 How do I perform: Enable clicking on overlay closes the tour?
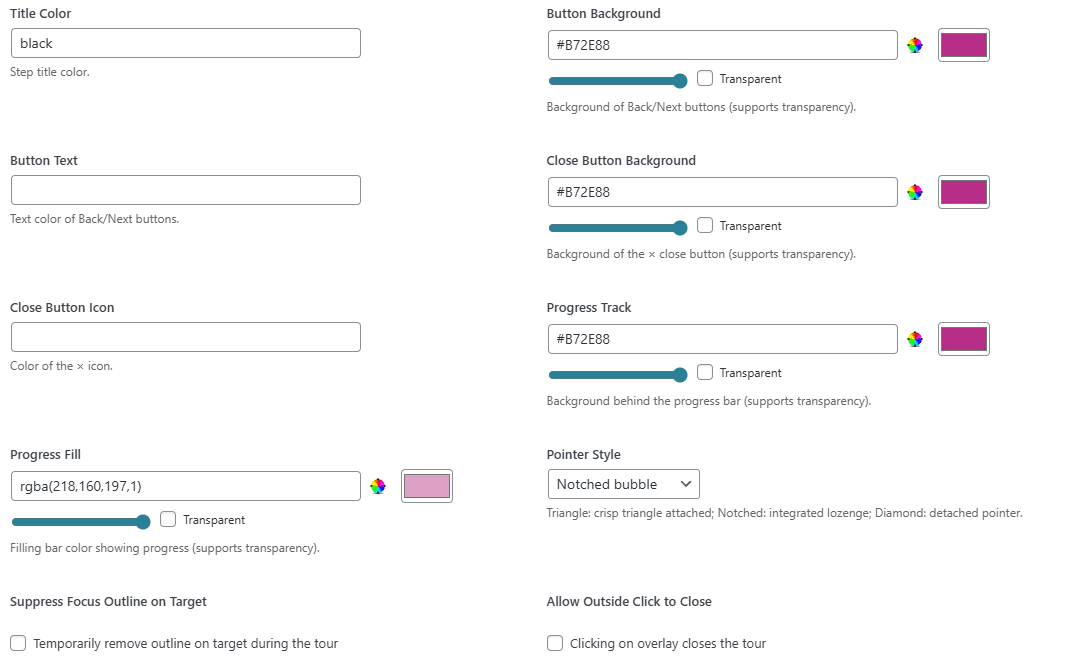pyautogui.click(x=555, y=643)
